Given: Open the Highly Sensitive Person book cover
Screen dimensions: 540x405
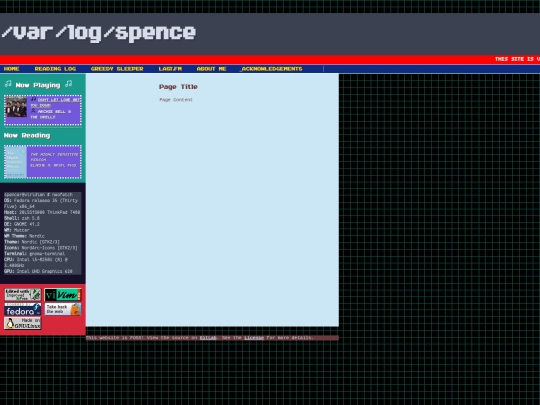Looking at the screenshot, I should pyautogui.click(x=16, y=161).
